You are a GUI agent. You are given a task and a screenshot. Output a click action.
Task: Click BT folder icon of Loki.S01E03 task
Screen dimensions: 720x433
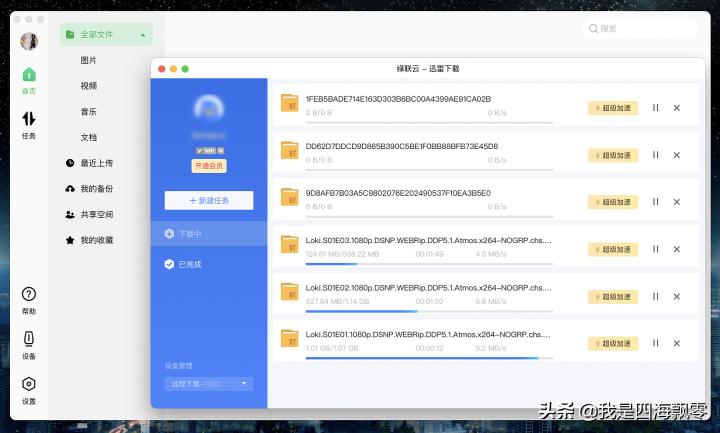coord(290,245)
